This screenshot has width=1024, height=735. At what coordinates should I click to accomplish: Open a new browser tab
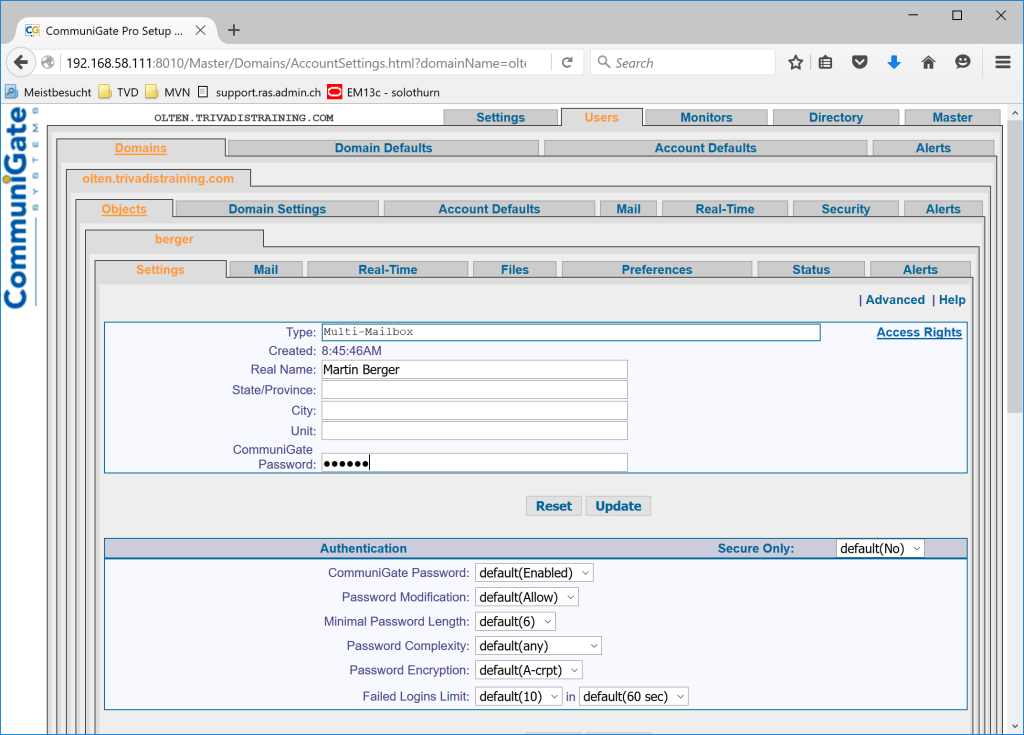(234, 30)
